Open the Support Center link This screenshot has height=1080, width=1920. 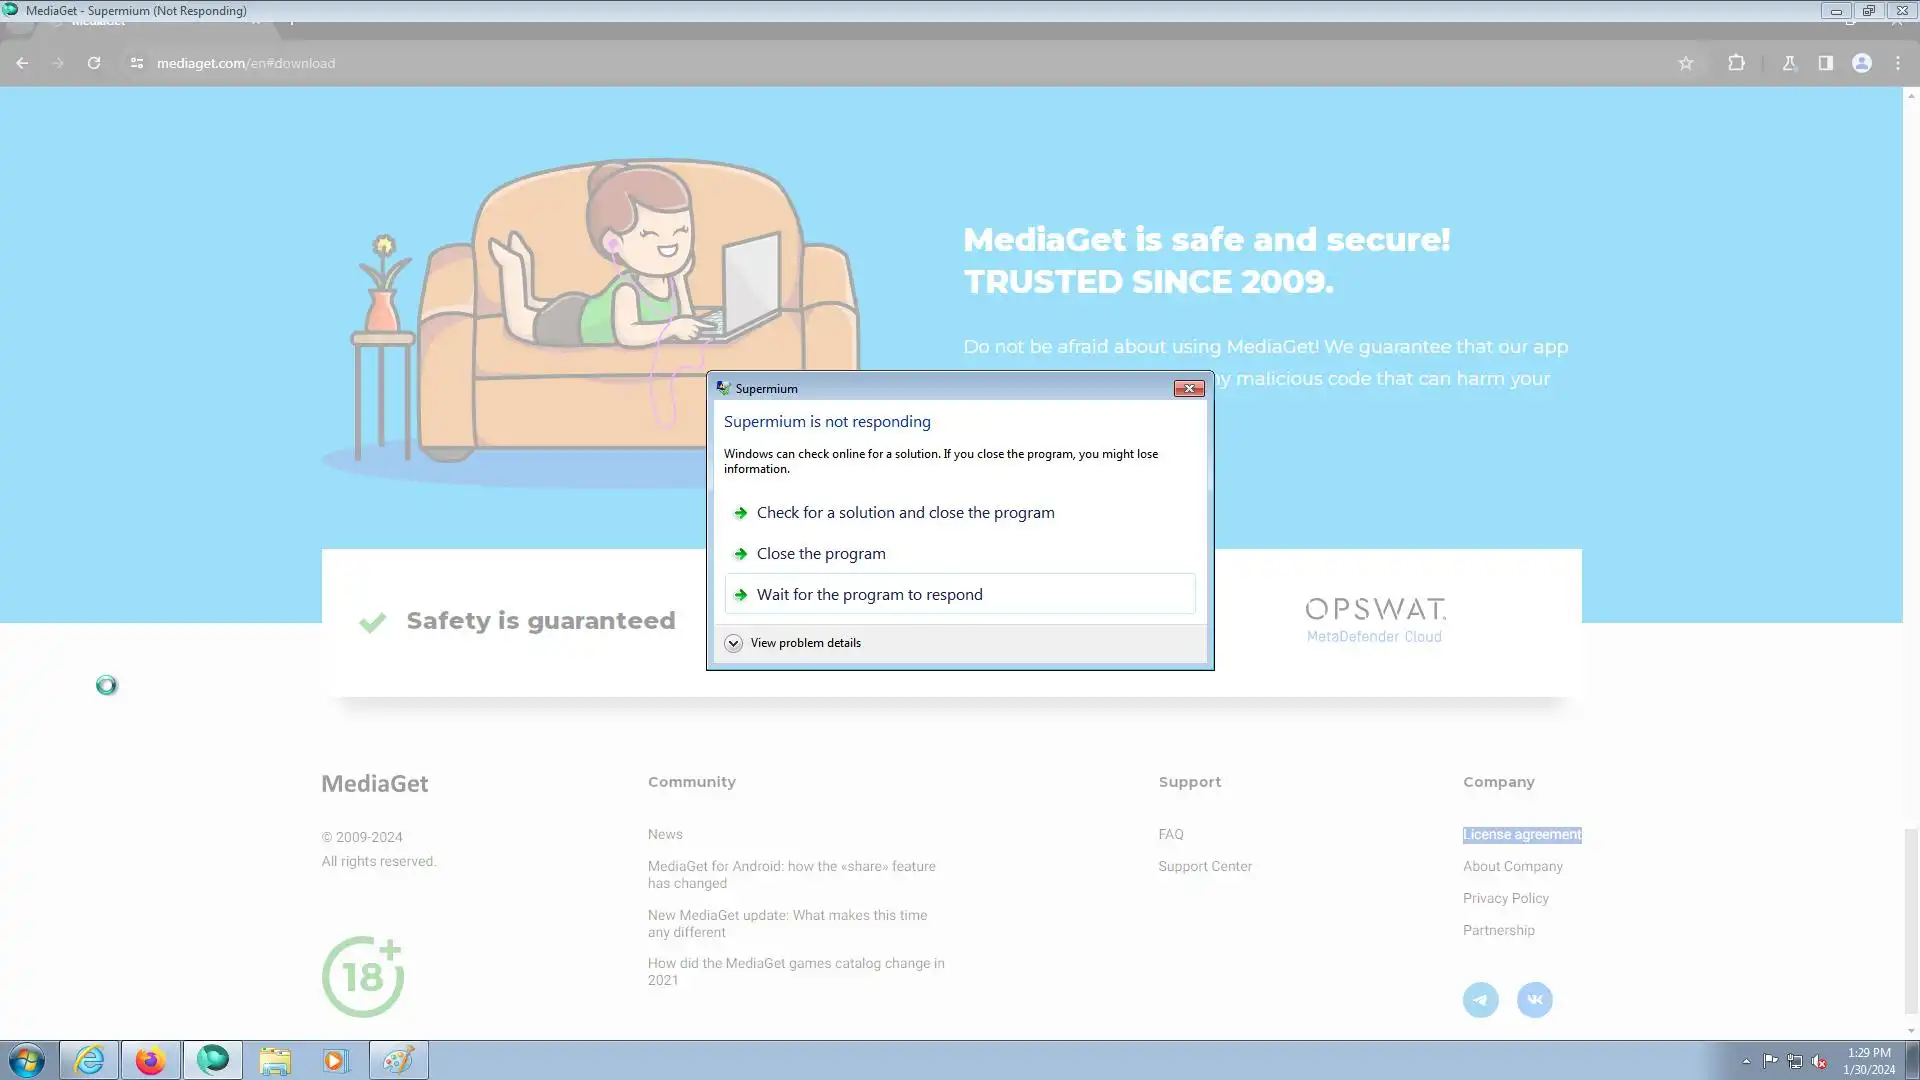[x=1205, y=867]
